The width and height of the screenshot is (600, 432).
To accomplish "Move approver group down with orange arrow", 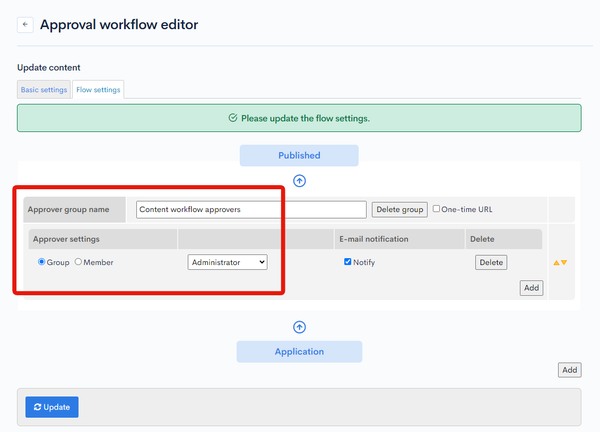I will click(x=564, y=262).
